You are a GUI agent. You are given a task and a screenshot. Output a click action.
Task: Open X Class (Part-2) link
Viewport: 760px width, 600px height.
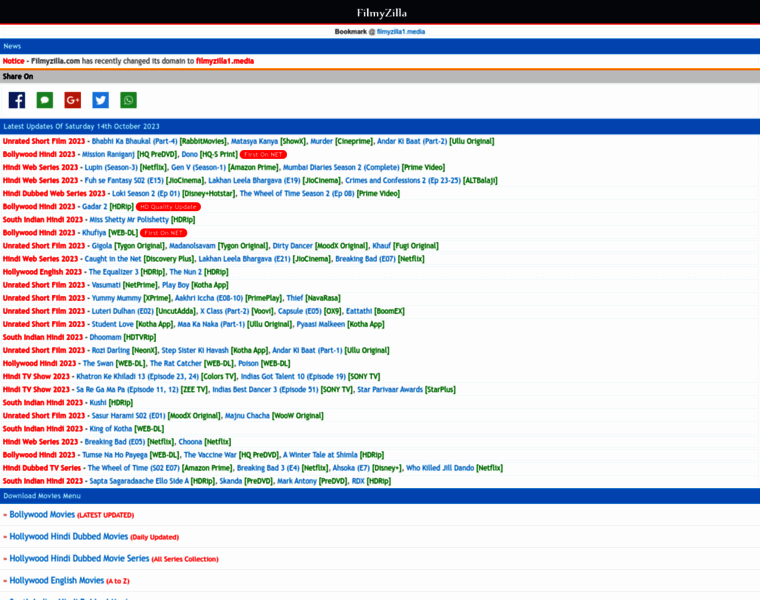tap(224, 311)
